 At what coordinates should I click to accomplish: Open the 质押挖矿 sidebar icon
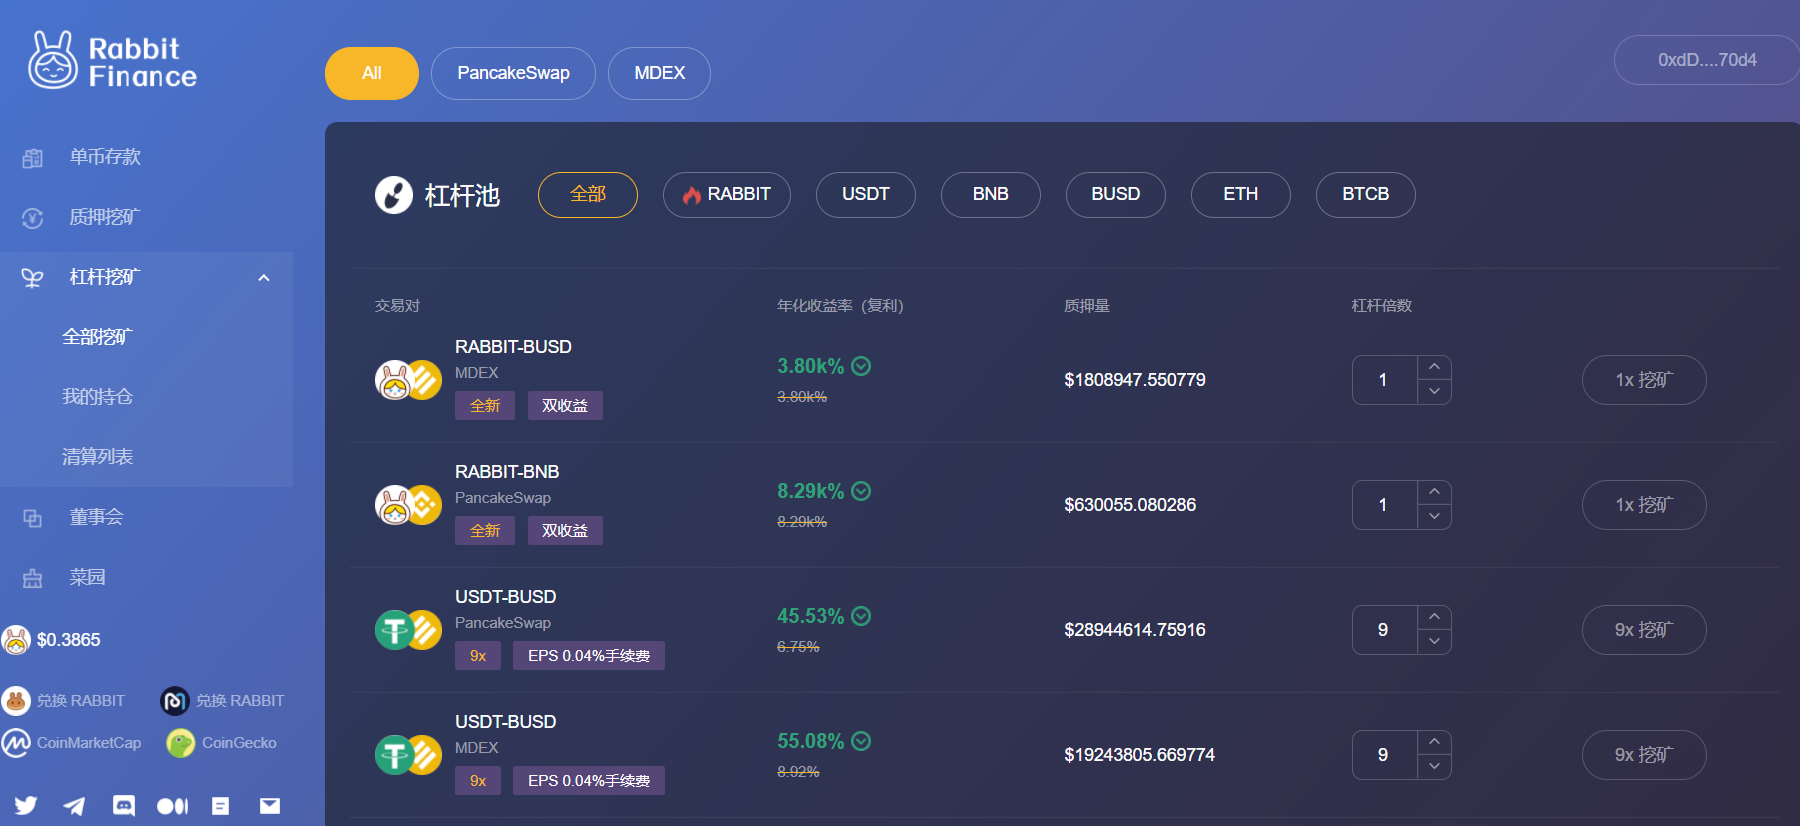point(33,218)
